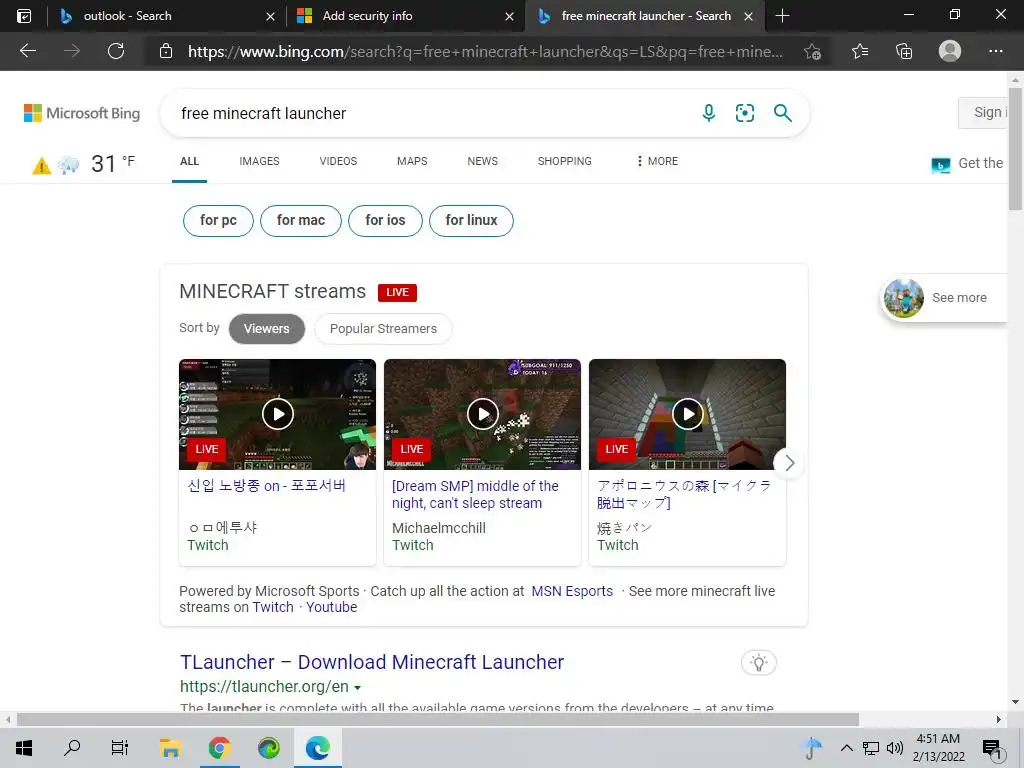This screenshot has height=768, width=1024.
Task: Open a new tab with plus button
Action: click(x=782, y=16)
